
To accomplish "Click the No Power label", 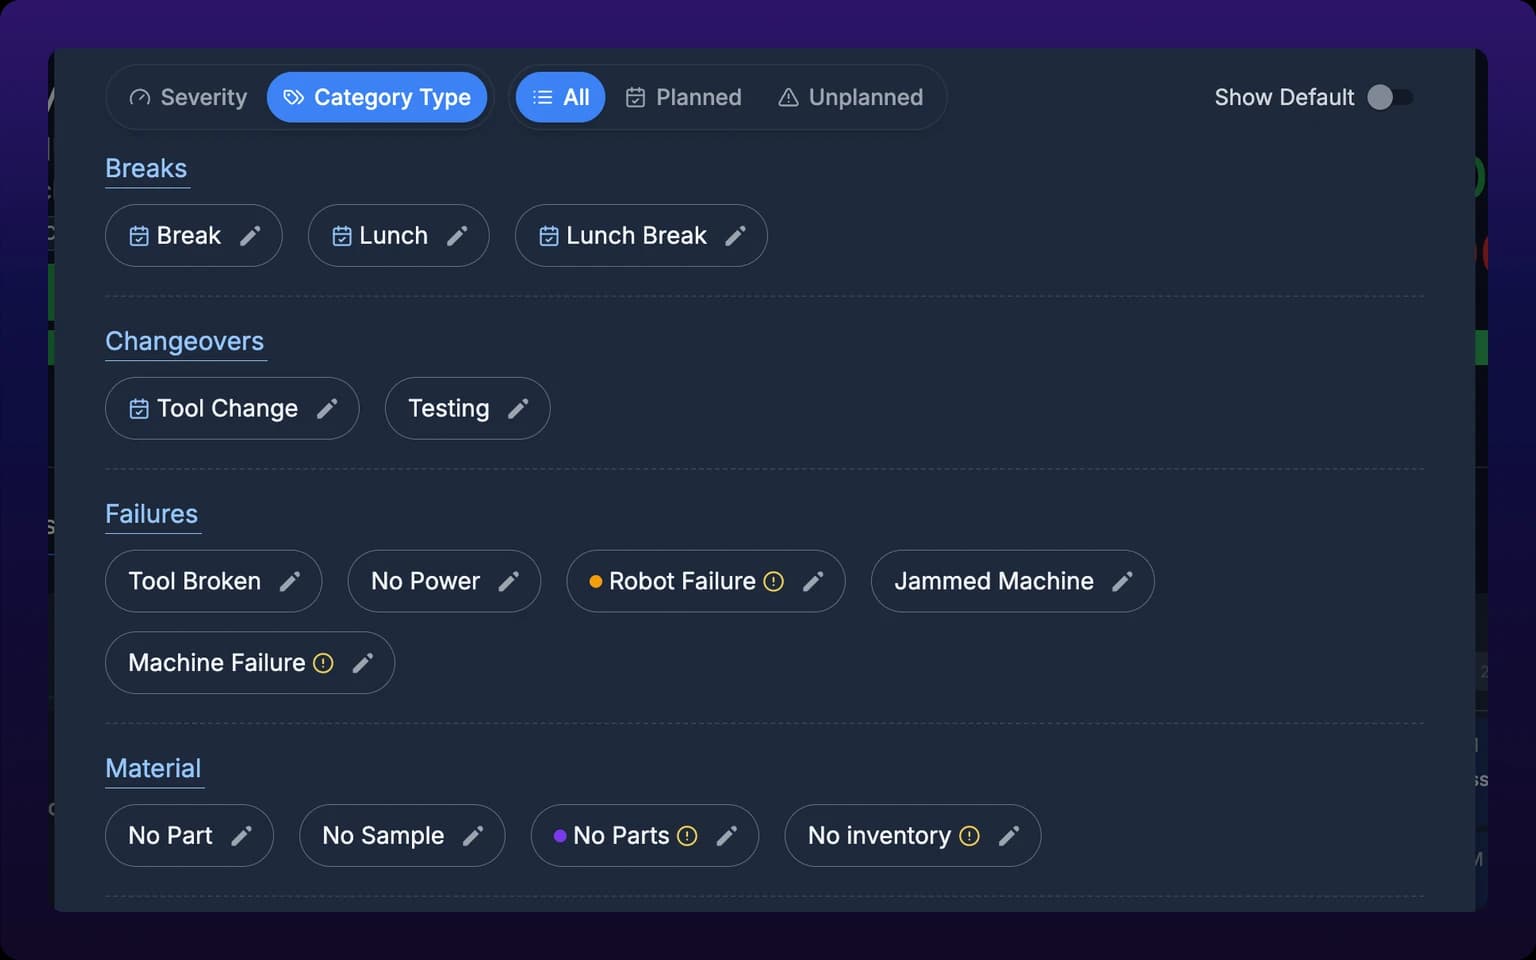I will [x=425, y=582].
